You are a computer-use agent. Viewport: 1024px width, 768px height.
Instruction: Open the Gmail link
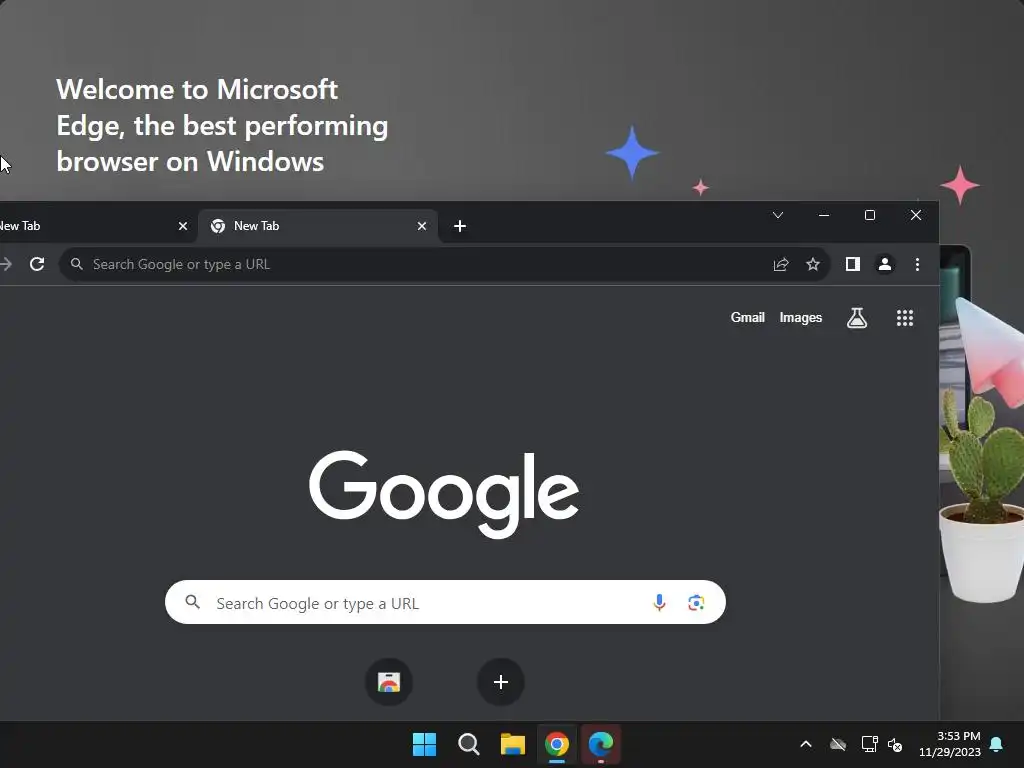pyautogui.click(x=747, y=317)
